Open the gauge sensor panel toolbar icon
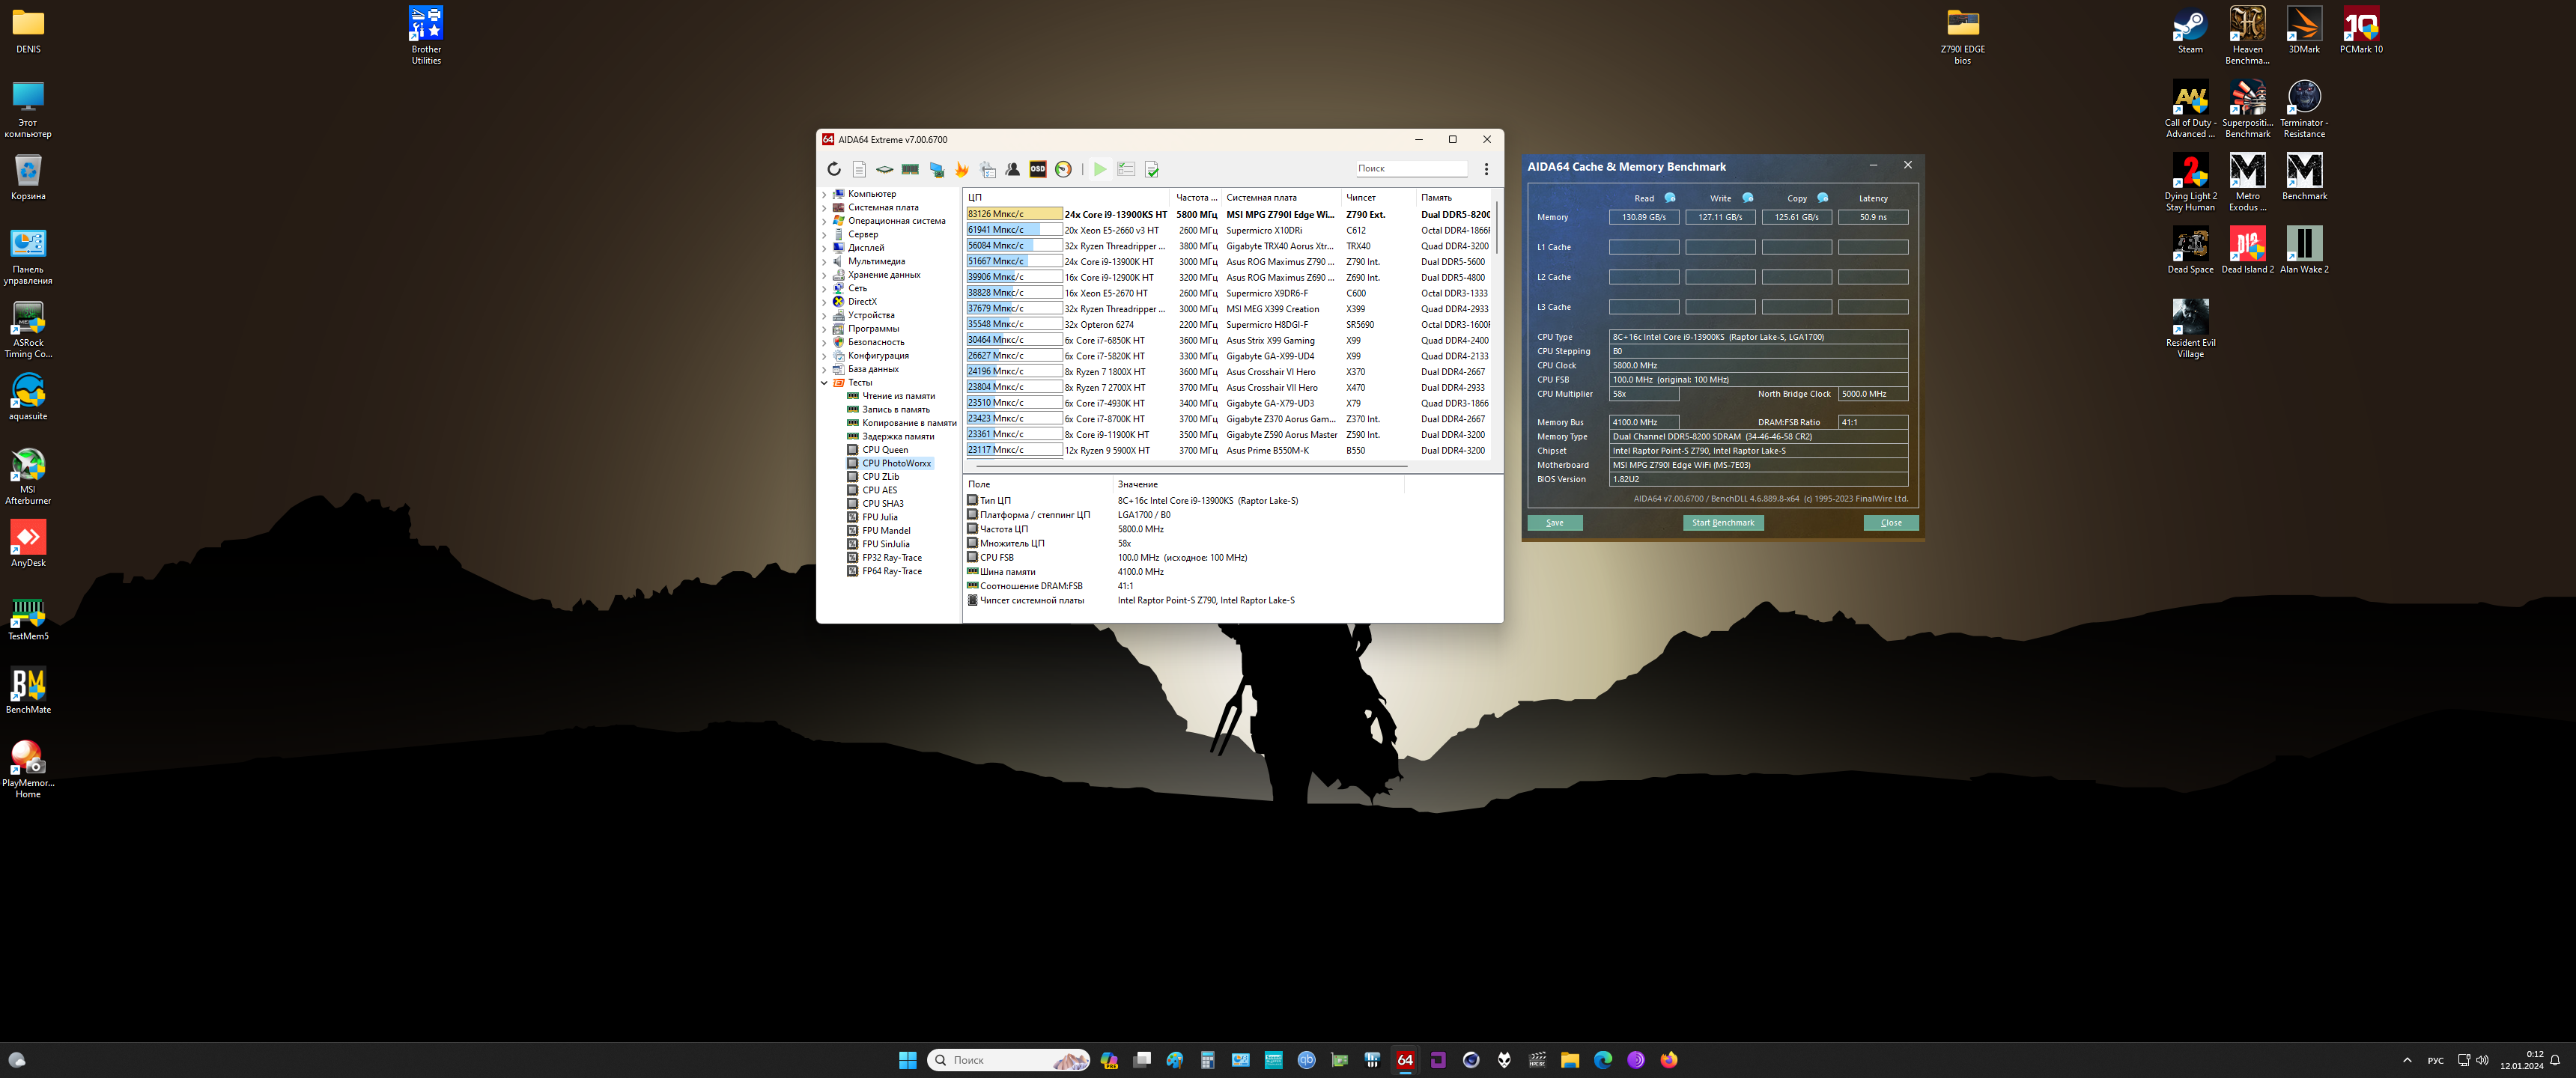 point(1063,169)
